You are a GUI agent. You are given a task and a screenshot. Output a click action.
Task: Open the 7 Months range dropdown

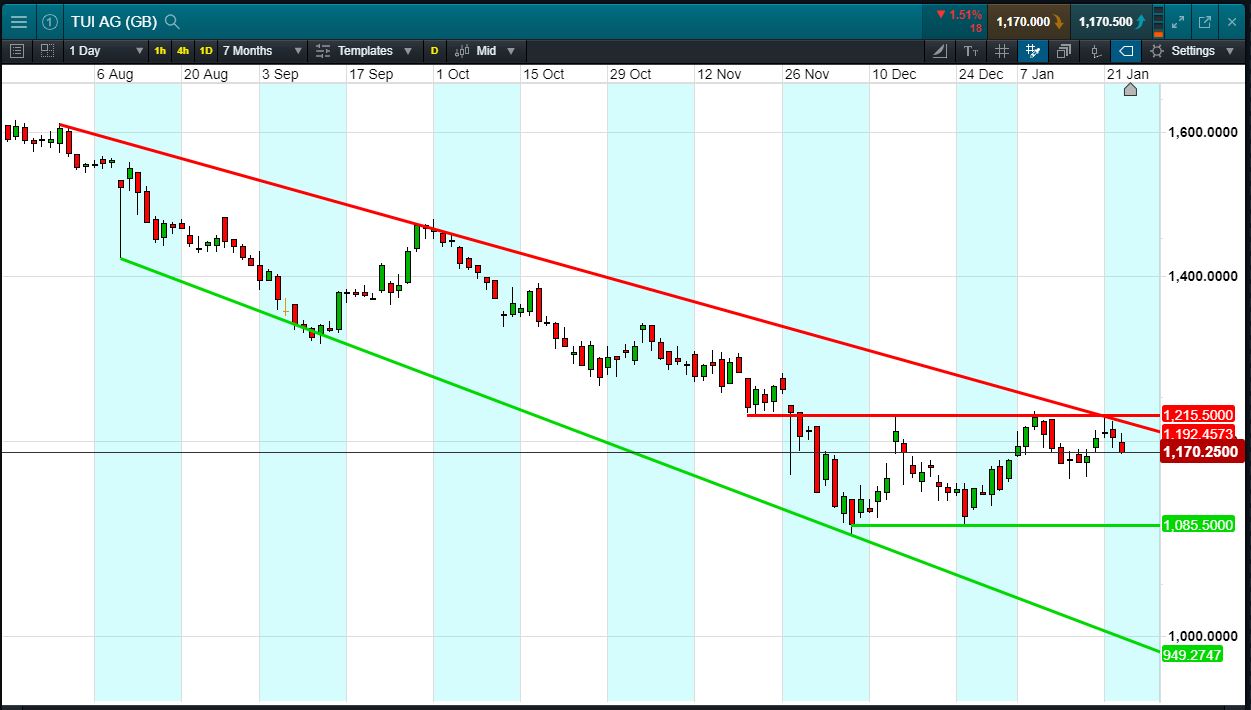tap(262, 51)
